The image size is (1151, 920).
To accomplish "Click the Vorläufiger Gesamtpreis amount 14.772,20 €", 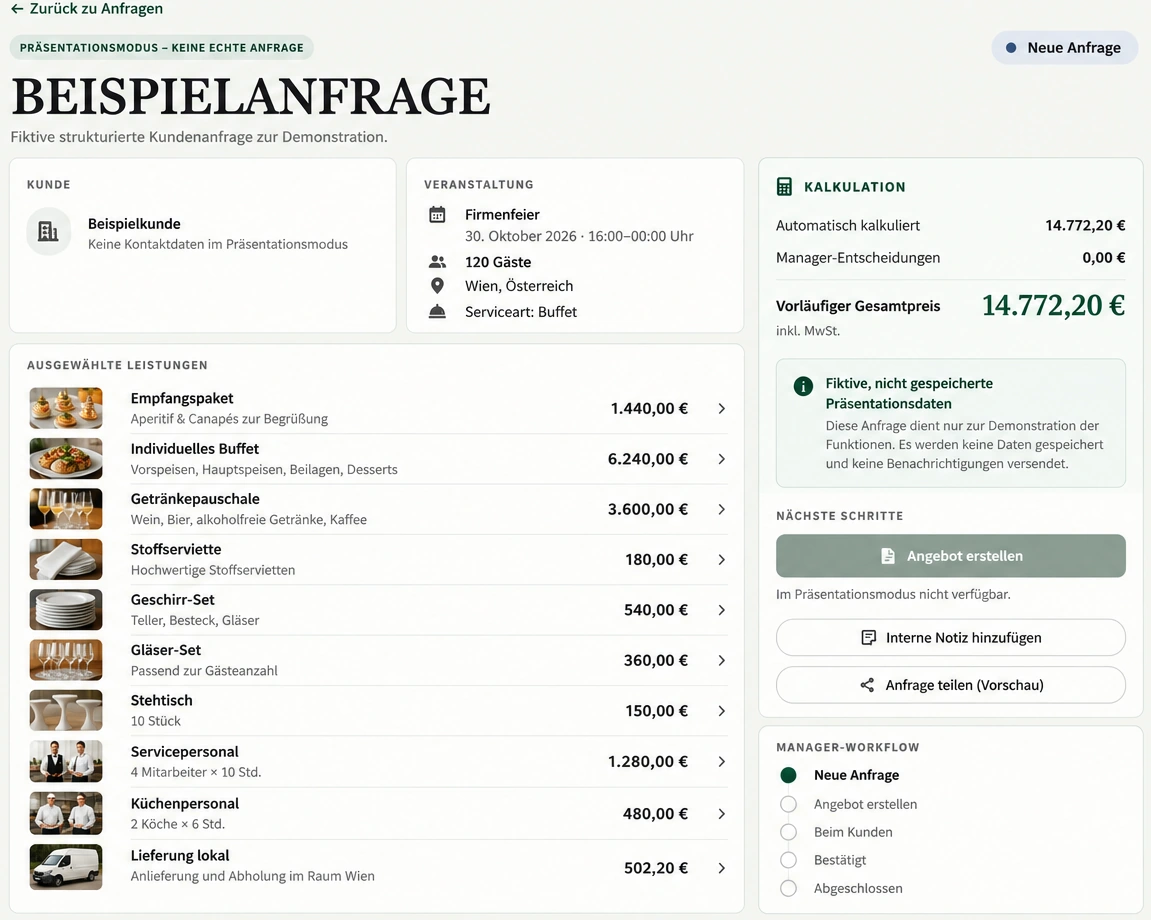I will (1053, 305).
